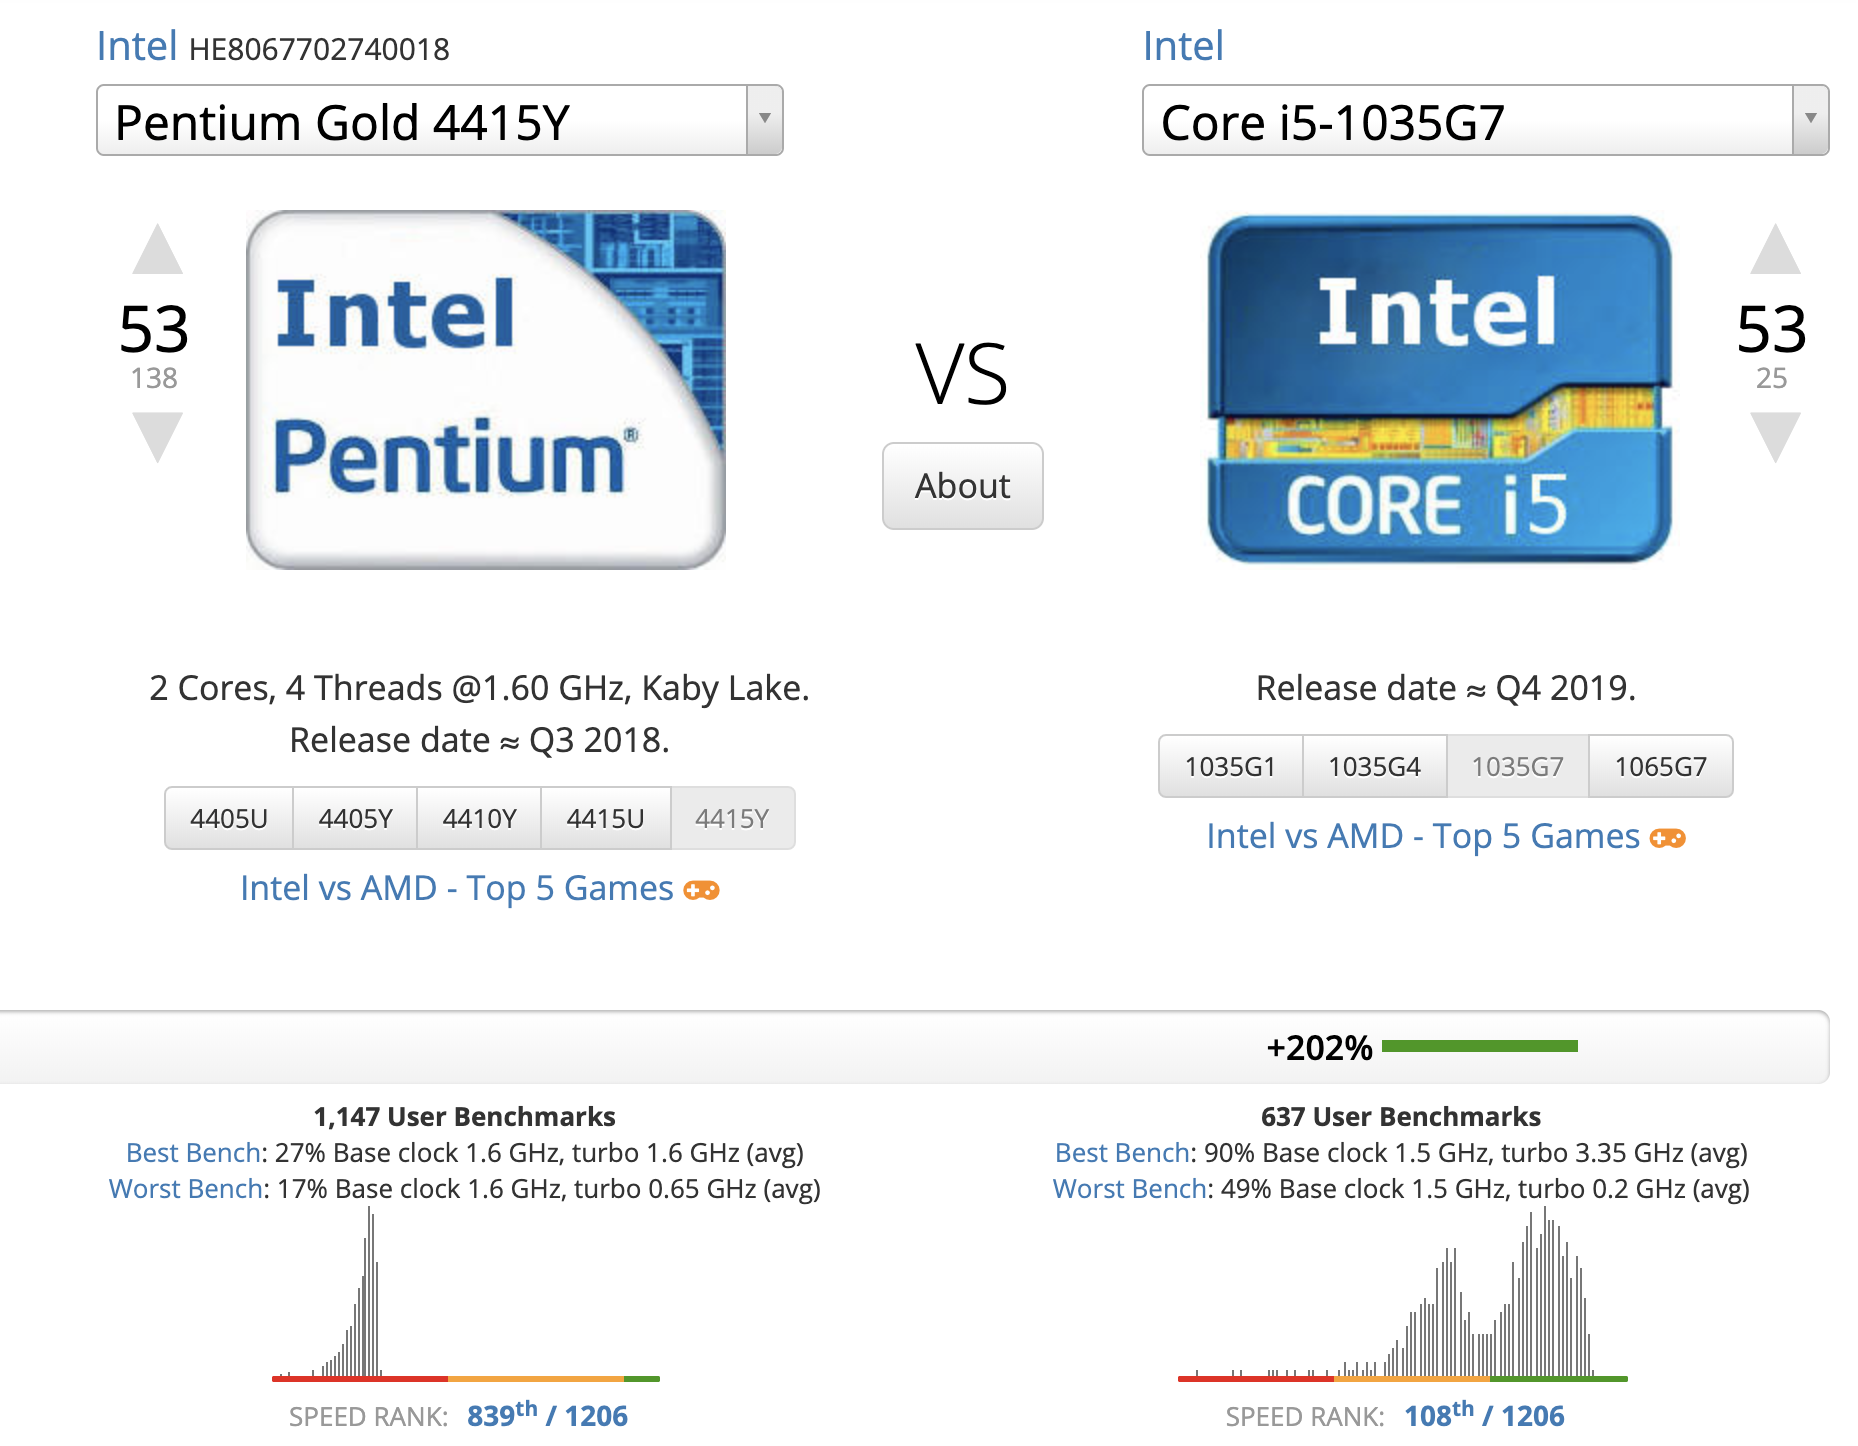Open the 108th / 1206 speed rank link
The width and height of the screenshot is (1858, 1446).
[x=1484, y=1415]
